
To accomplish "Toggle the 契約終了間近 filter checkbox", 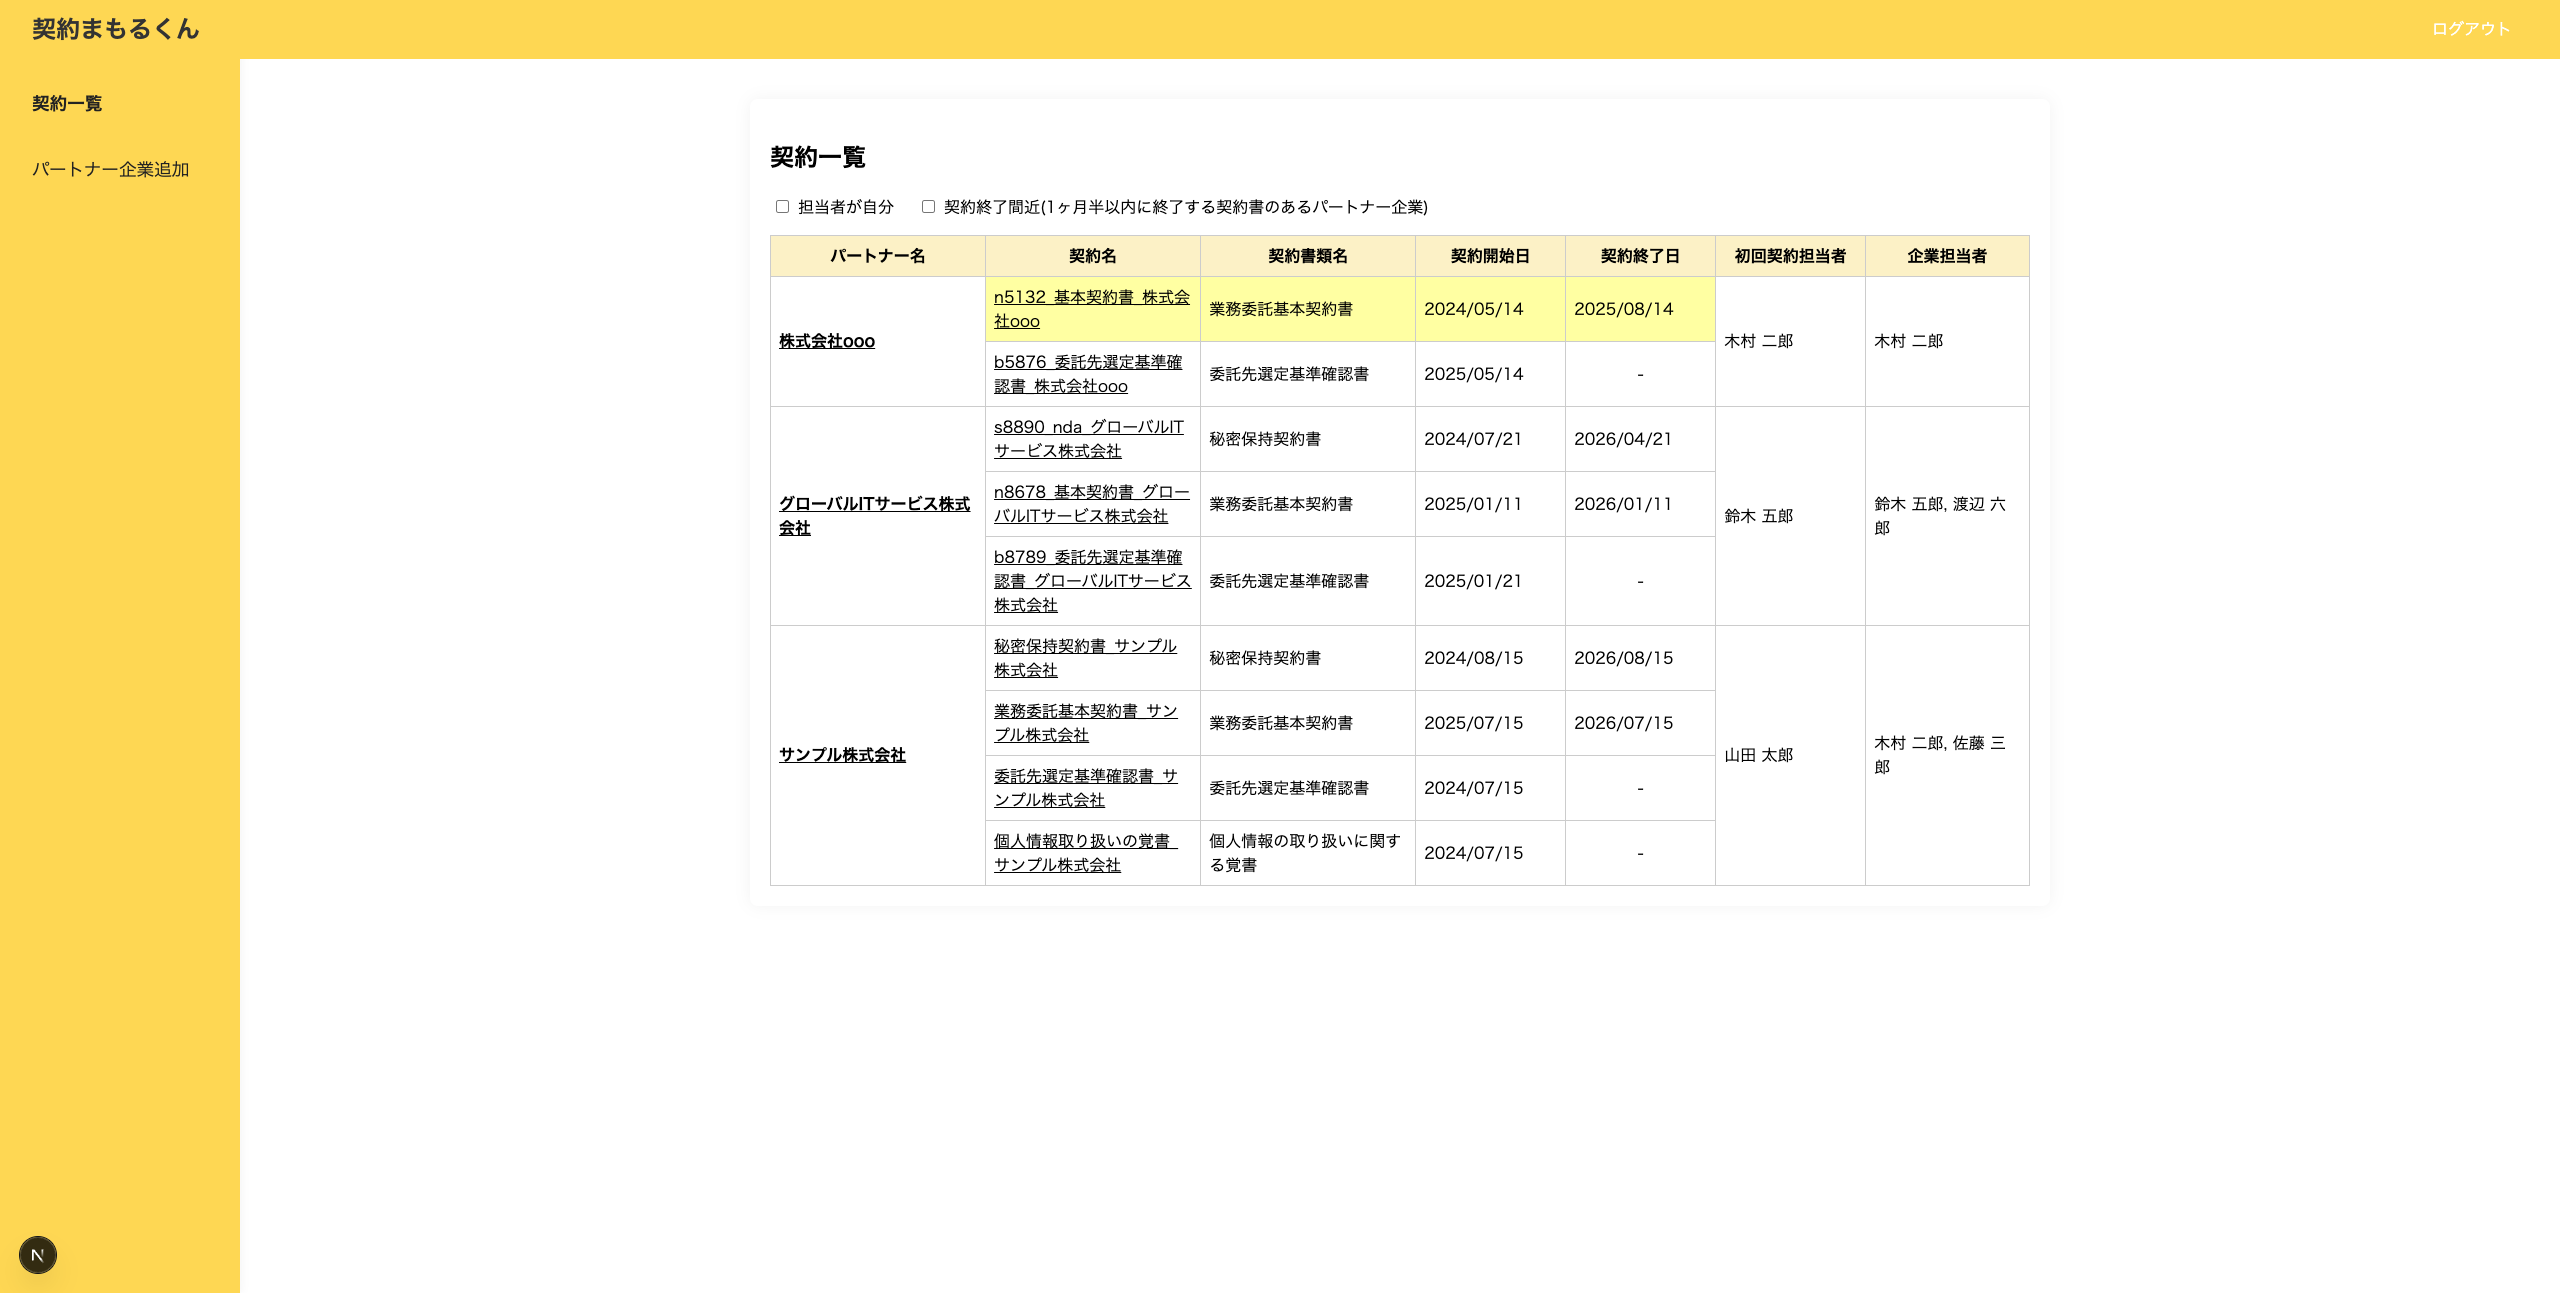I will pyautogui.click(x=928, y=207).
